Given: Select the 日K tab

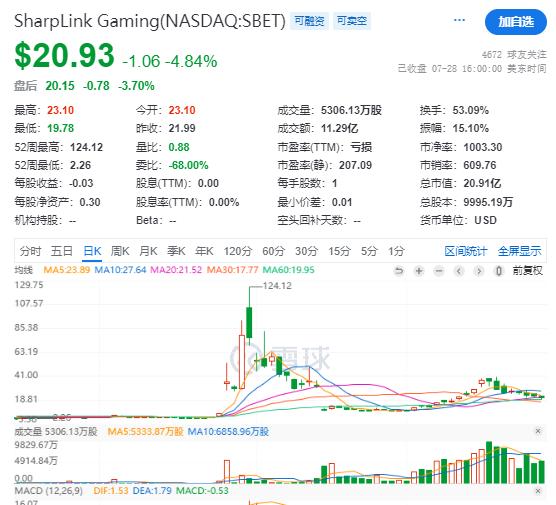Looking at the screenshot, I should coord(92,251).
